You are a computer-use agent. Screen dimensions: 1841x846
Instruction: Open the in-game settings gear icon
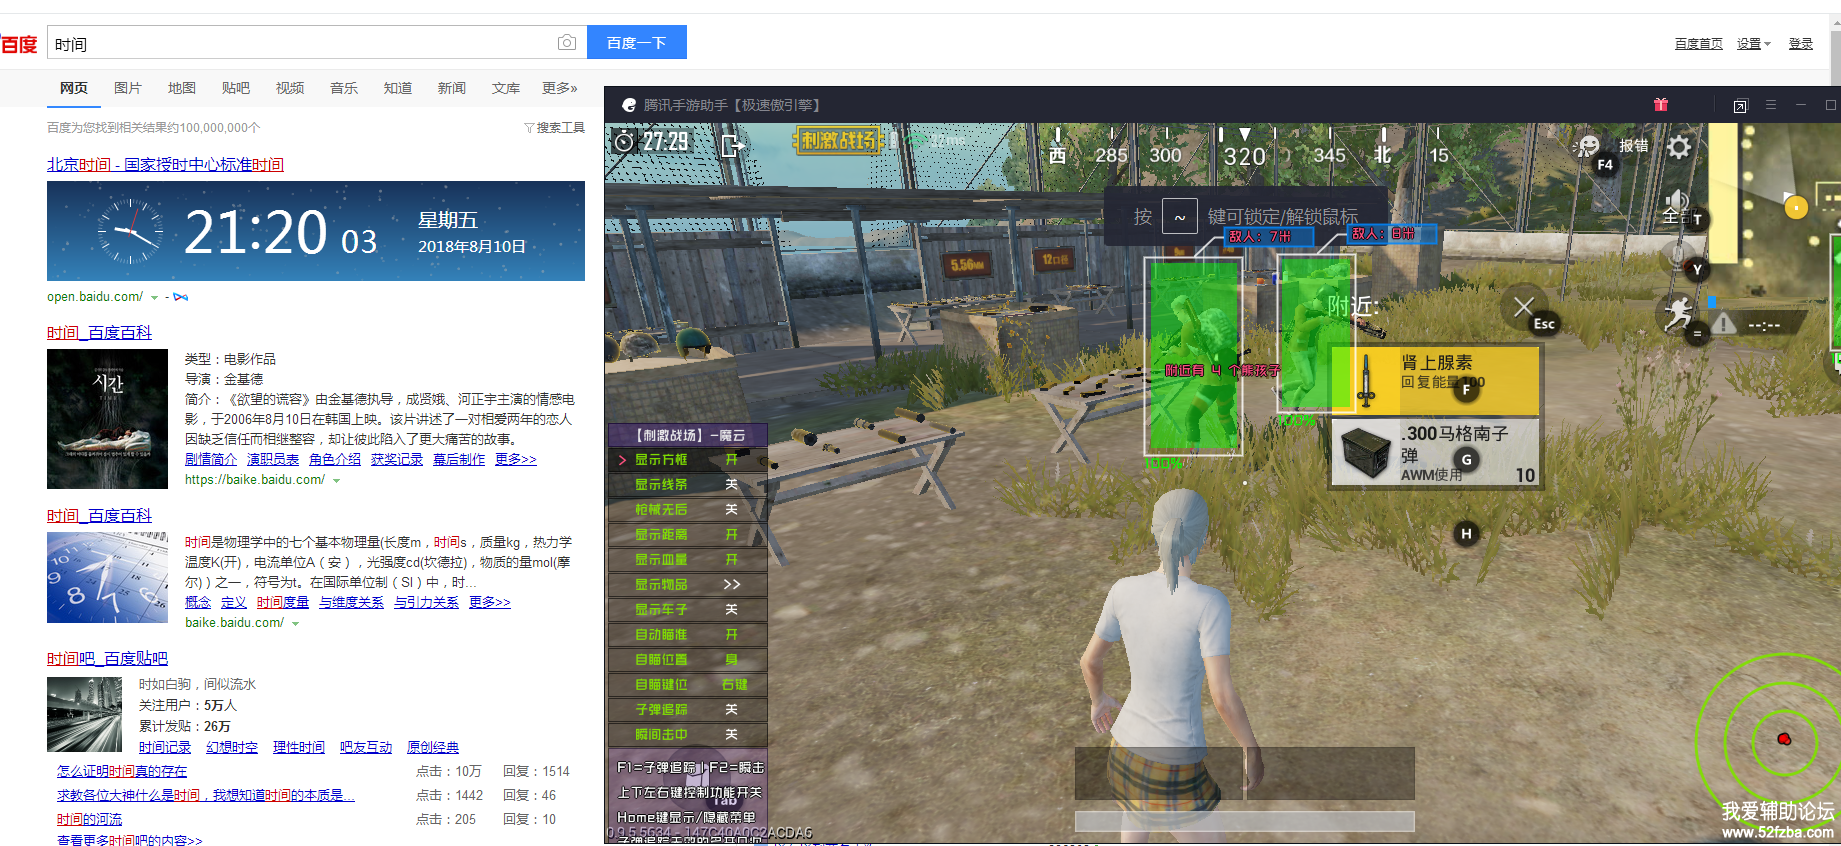1680,147
